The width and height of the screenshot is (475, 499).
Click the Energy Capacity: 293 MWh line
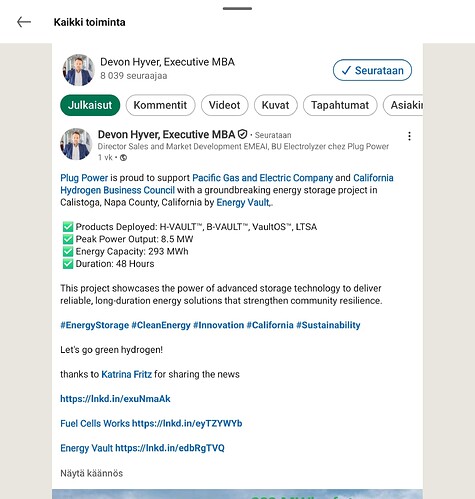pos(126,252)
